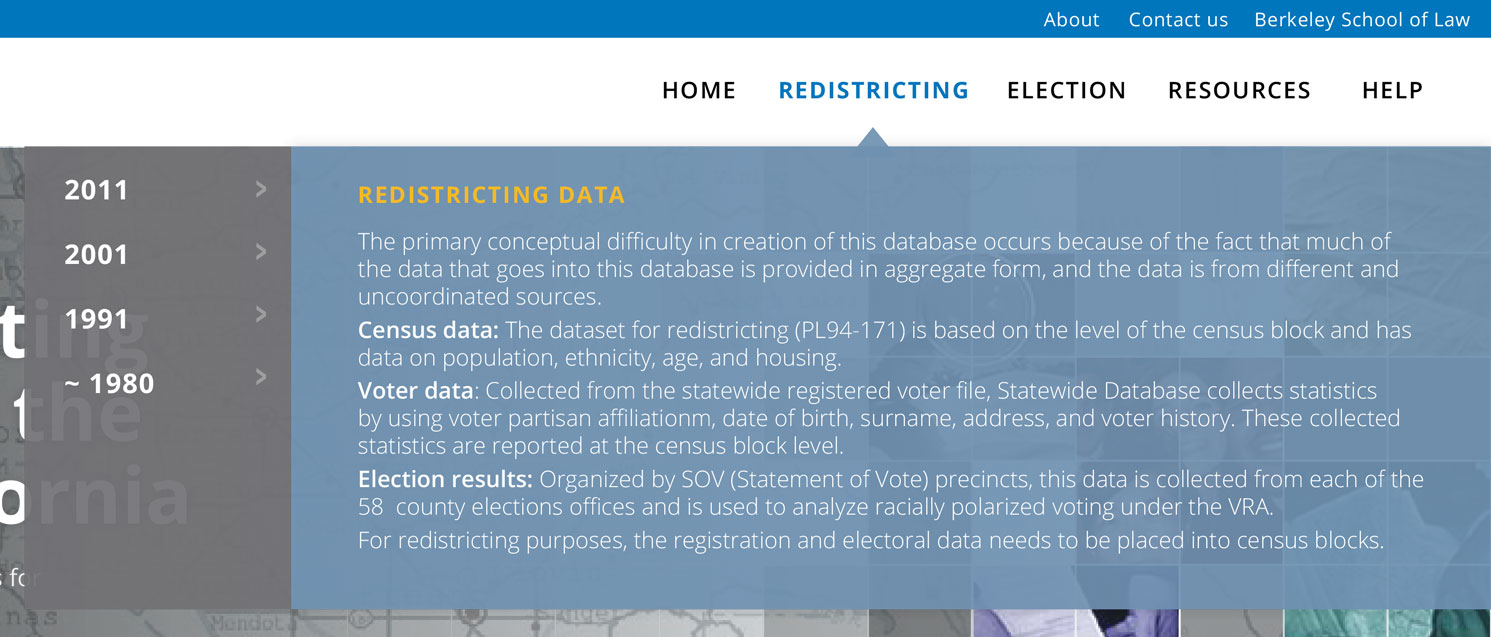The height and width of the screenshot is (637, 1491).
Task: Select the 1991 redistricting year
Action: [x=96, y=319]
